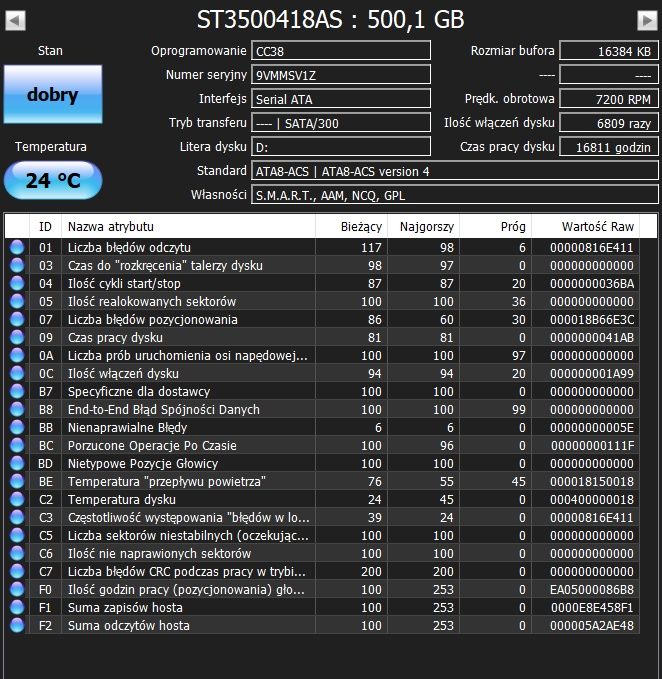The image size is (662, 679).
Task: Select 'Ilość cykli start/stop' row text
Action: click(x=124, y=283)
